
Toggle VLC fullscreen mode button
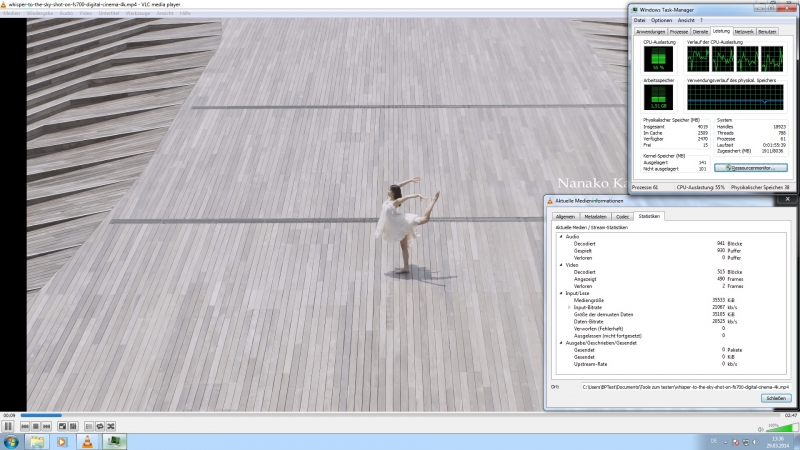pyautogui.click(x=62, y=426)
